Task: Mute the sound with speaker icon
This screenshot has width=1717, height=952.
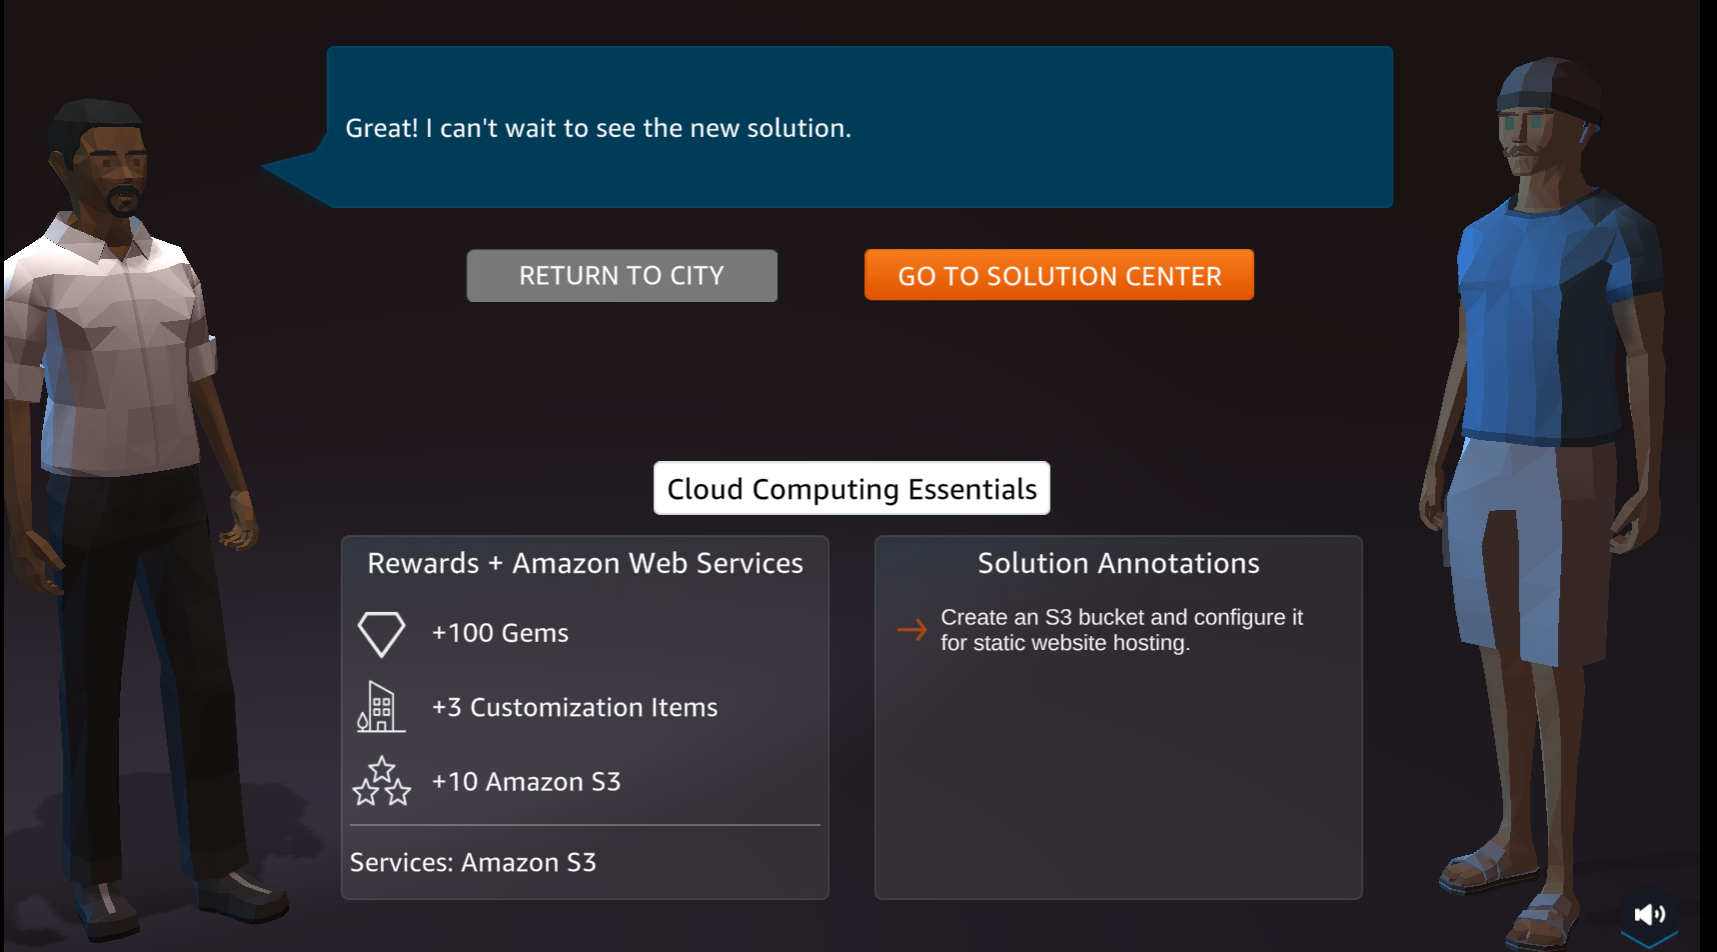Action: point(1649,914)
